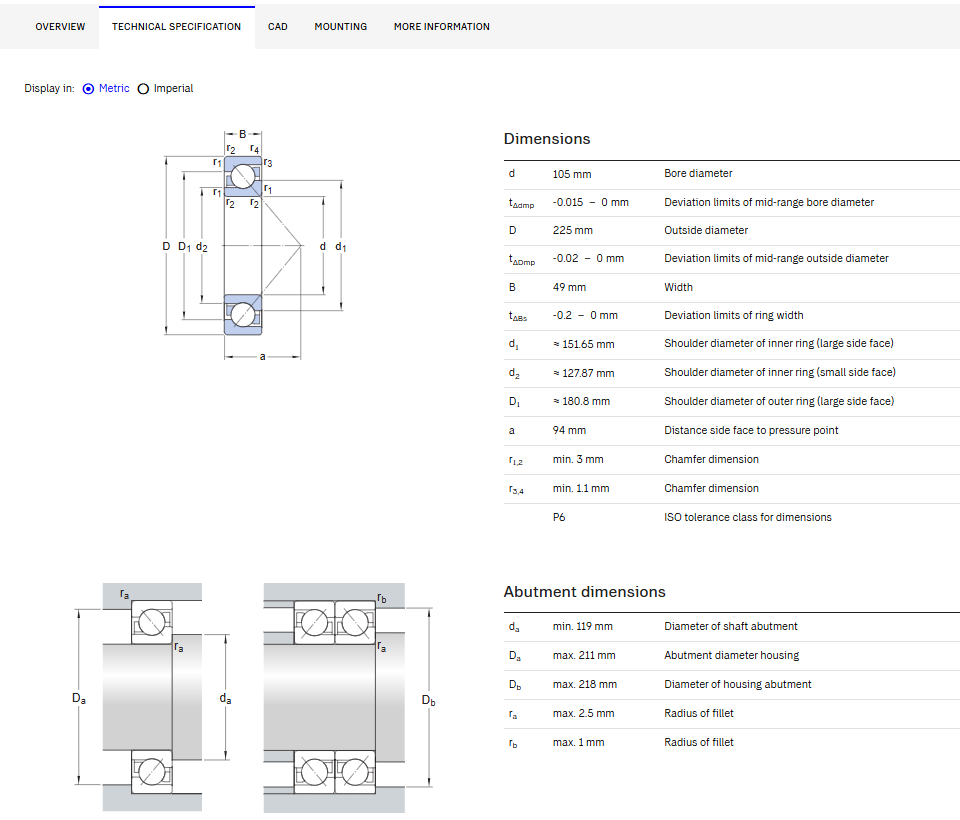Click the Outside diameter description

(x=706, y=230)
